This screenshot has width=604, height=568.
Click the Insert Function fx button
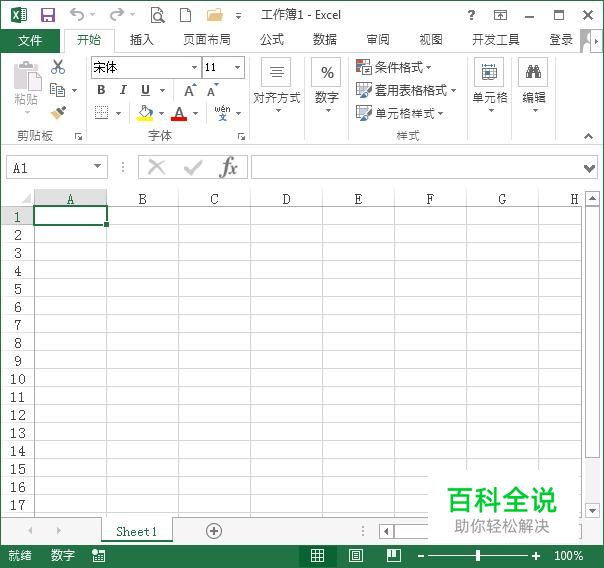(228, 167)
